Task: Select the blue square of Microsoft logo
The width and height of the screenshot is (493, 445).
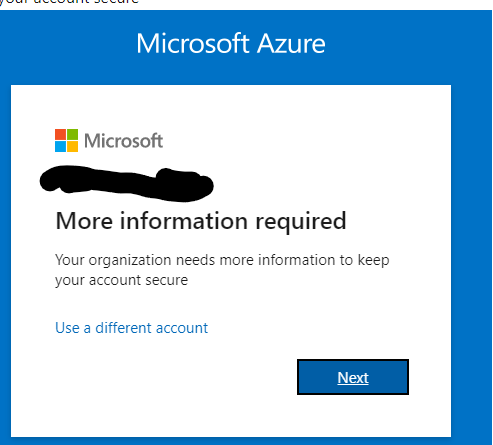Action: pos(60,147)
